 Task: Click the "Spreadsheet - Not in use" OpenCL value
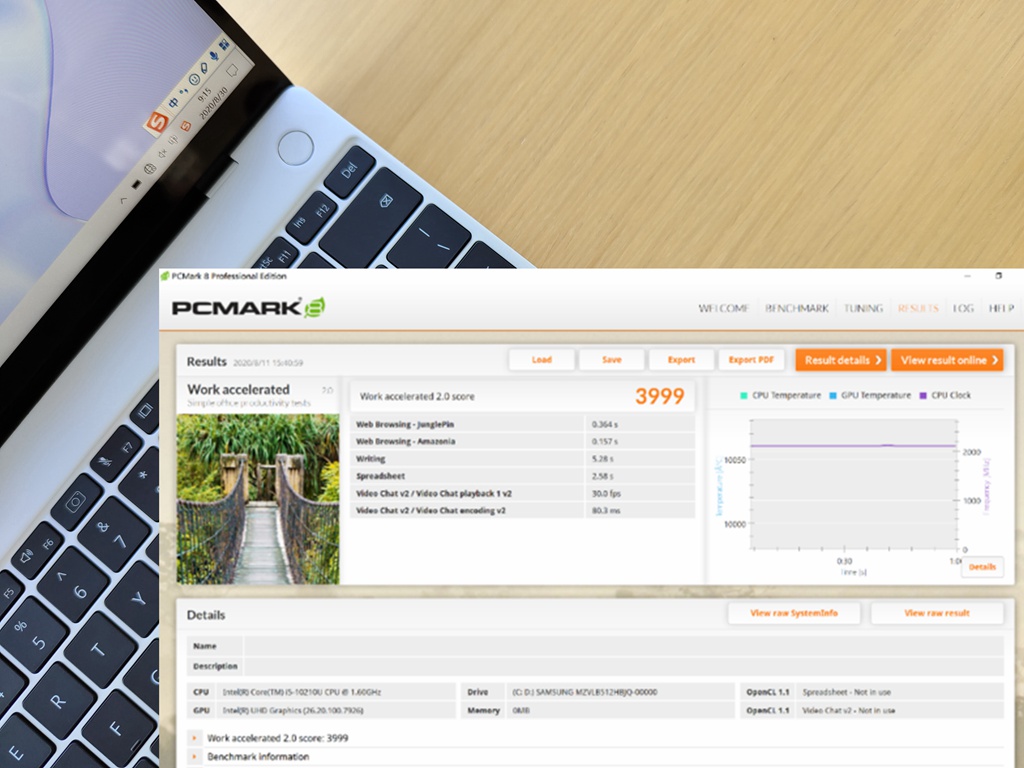pyautogui.click(x=846, y=692)
